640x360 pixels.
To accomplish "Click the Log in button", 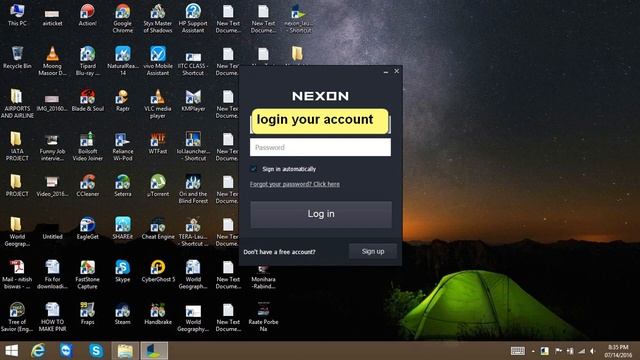I will 321,214.
